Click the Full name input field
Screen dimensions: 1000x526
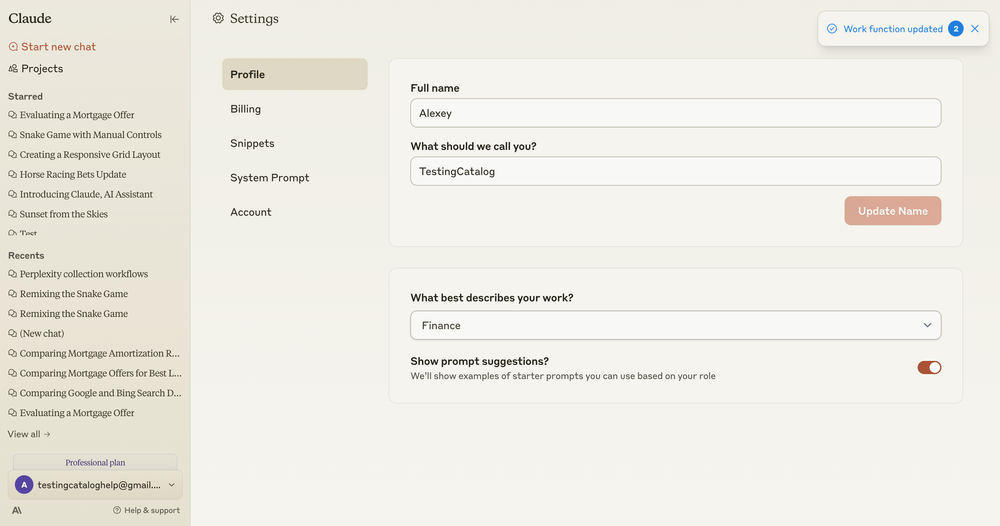point(675,113)
